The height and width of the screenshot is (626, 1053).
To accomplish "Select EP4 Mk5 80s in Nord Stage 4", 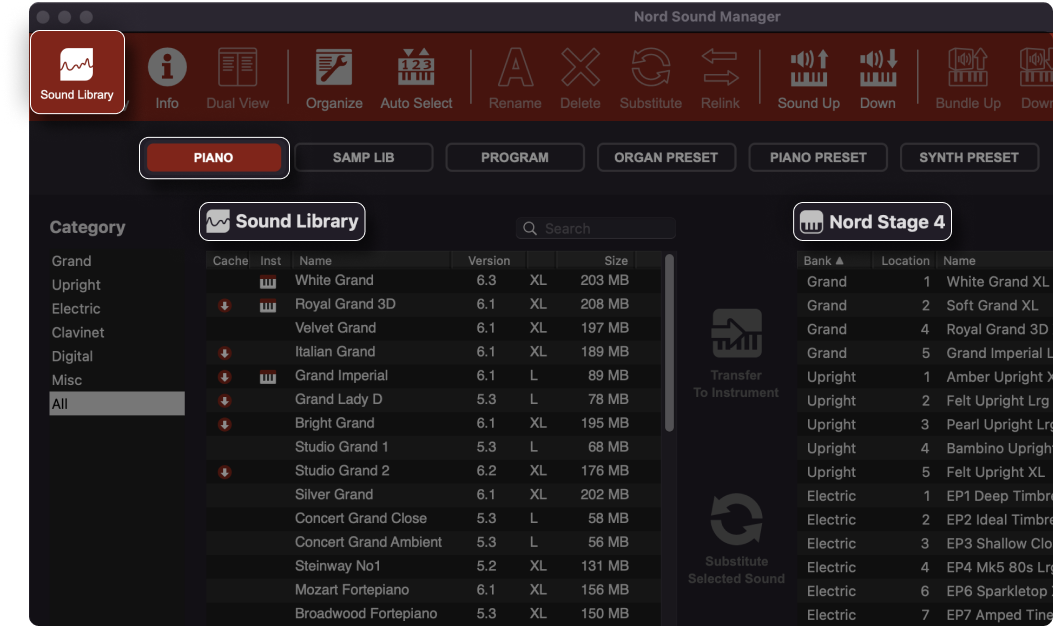I will point(925,568).
